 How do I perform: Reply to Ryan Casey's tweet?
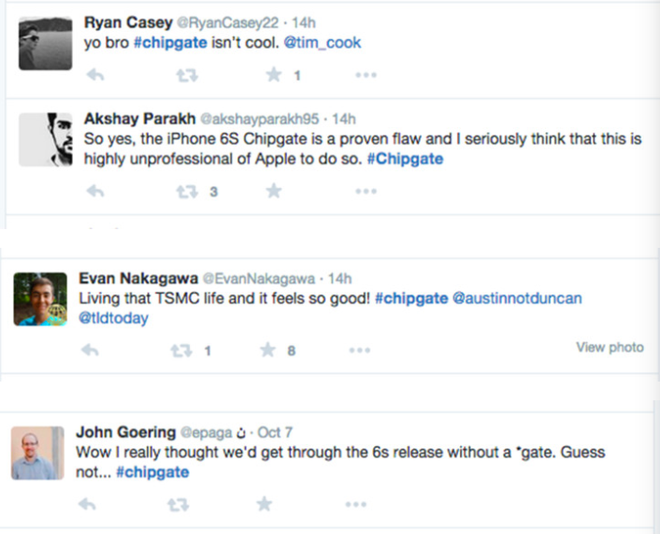click(97, 75)
